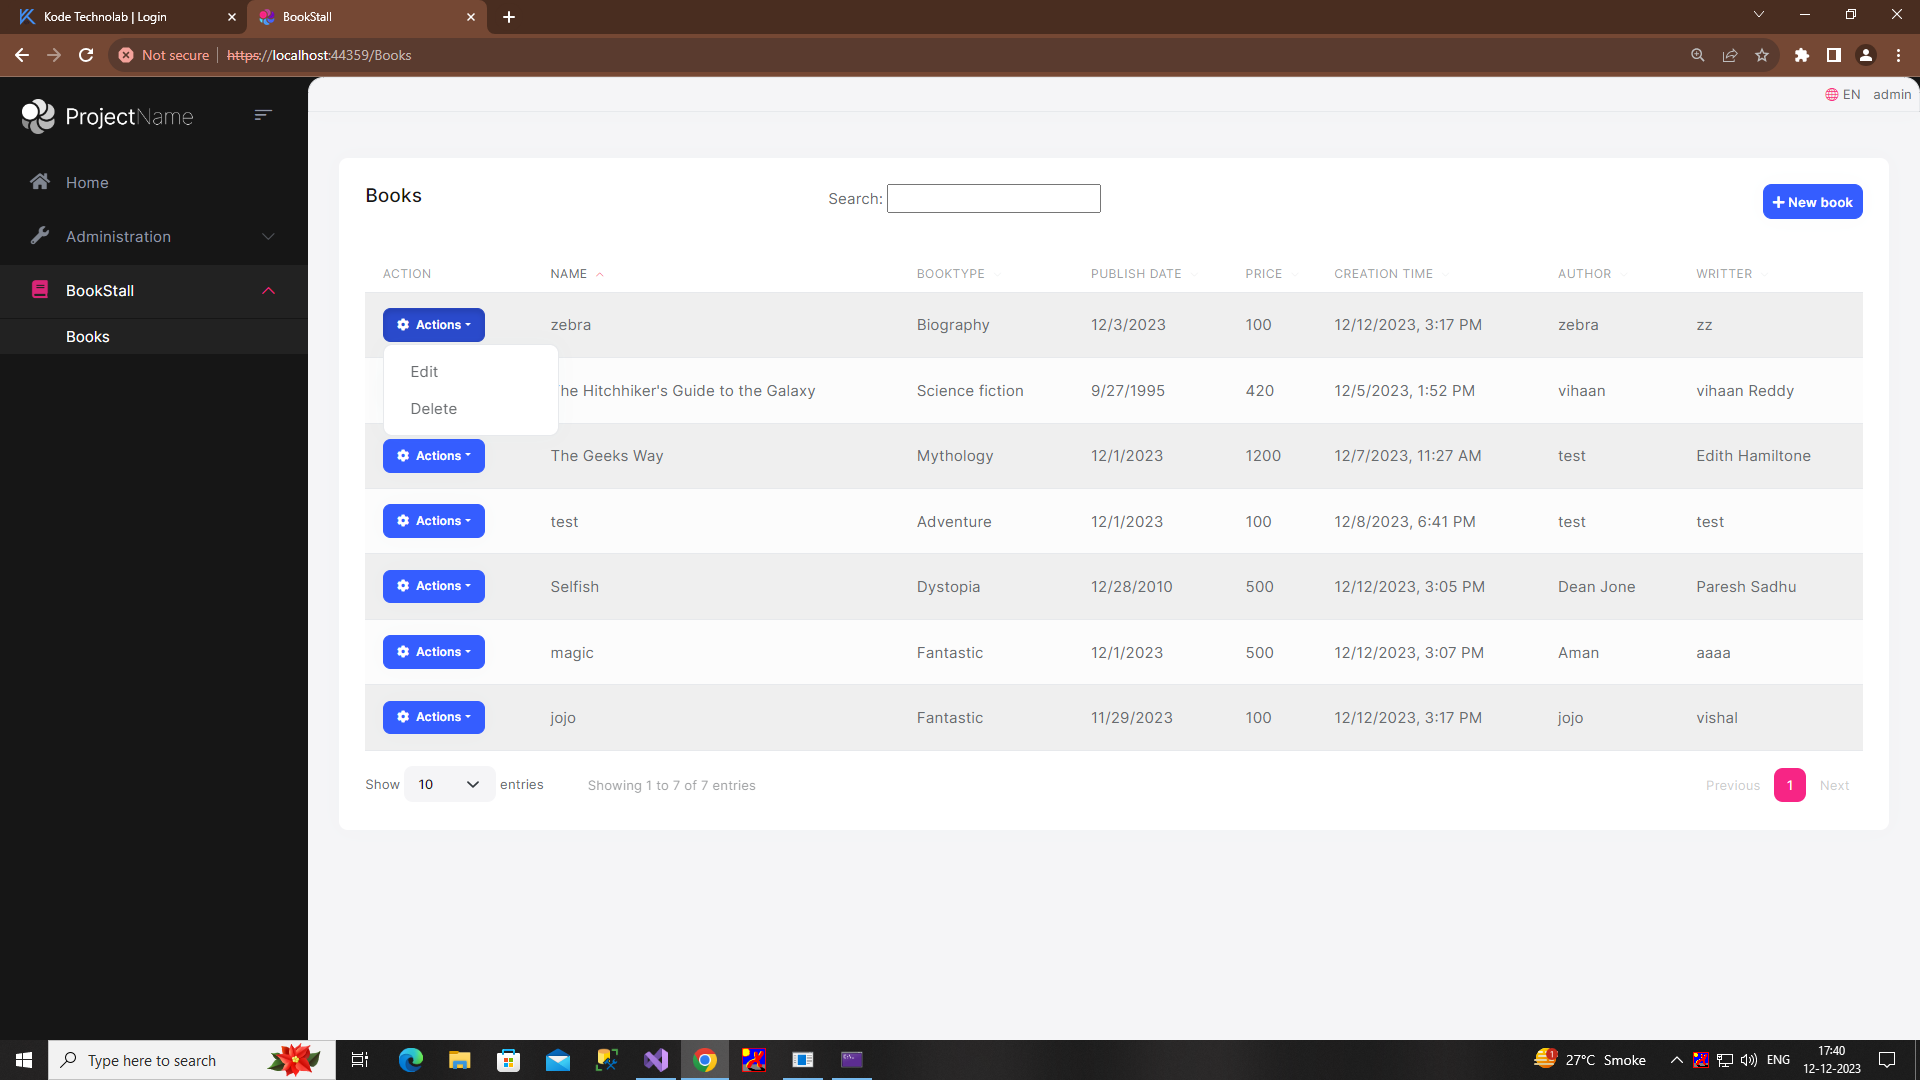Click Hitchhiker's Guide to the Galaxy name
This screenshot has width=1920, height=1080.
tap(688, 391)
